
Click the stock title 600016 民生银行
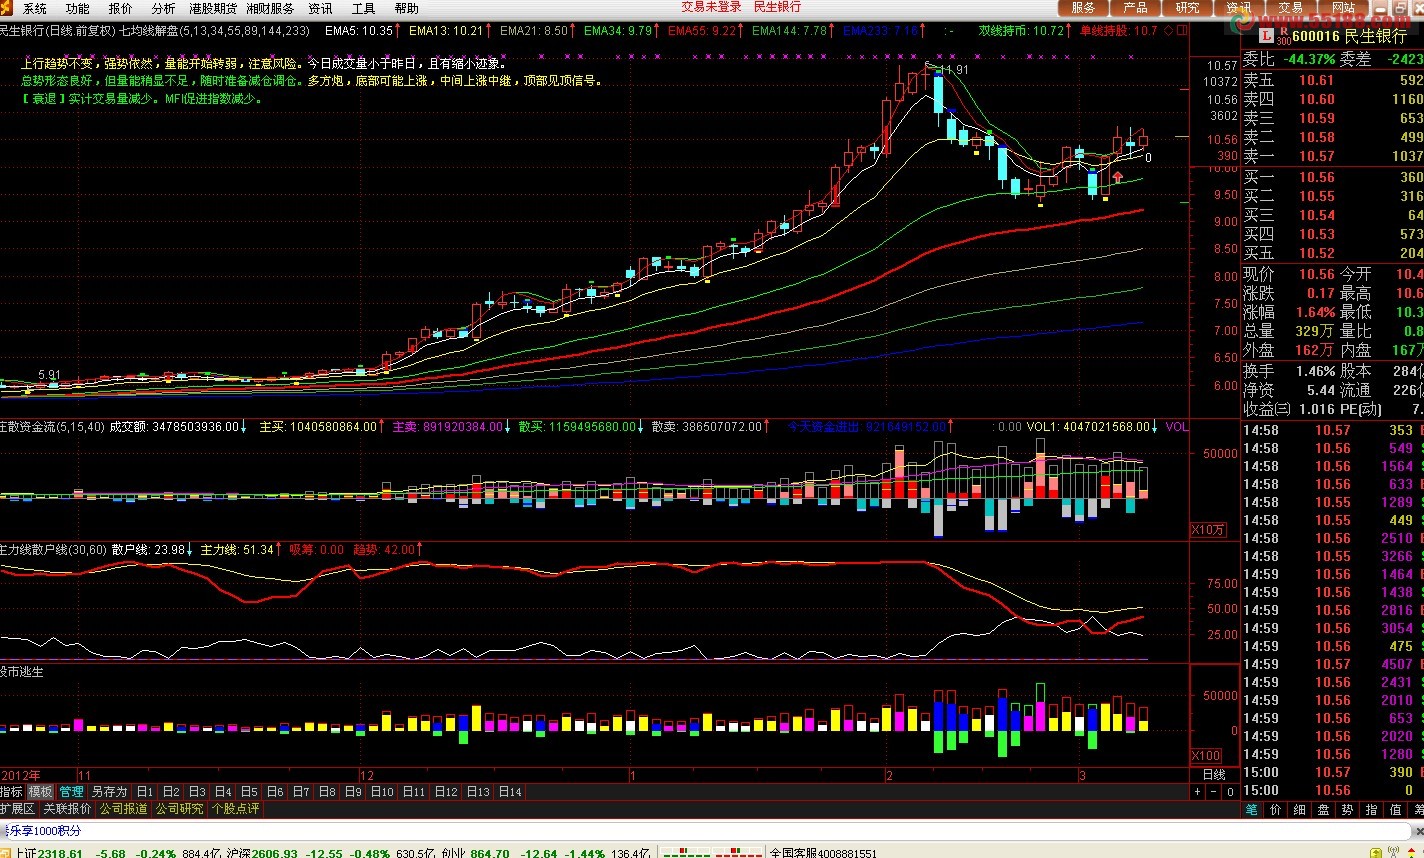coord(1350,36)
